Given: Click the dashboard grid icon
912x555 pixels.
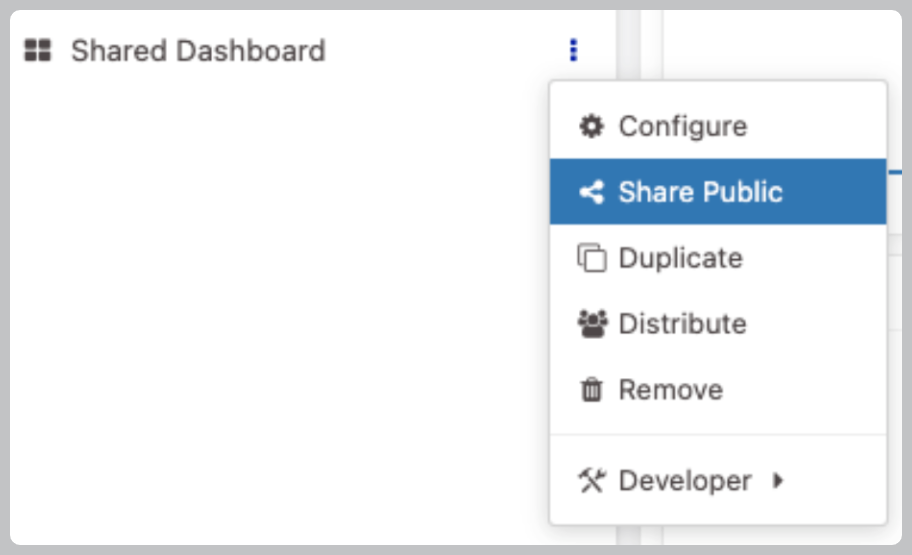Looking at the screenshot, I should [x=38, y=50].
